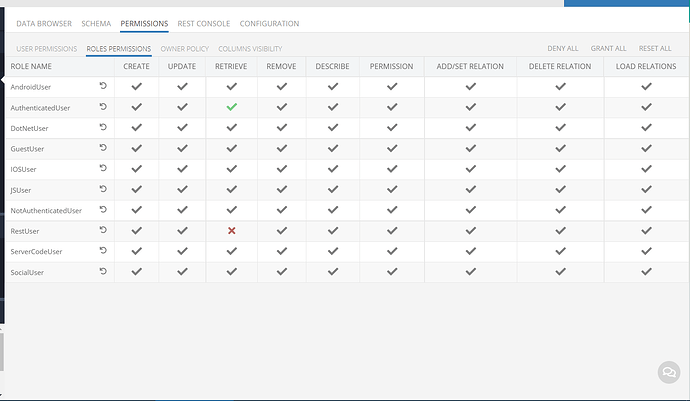Screen dimensions: 690x401
Task: Reset the DotNetUser role permissions
Action: coord(103,127)
